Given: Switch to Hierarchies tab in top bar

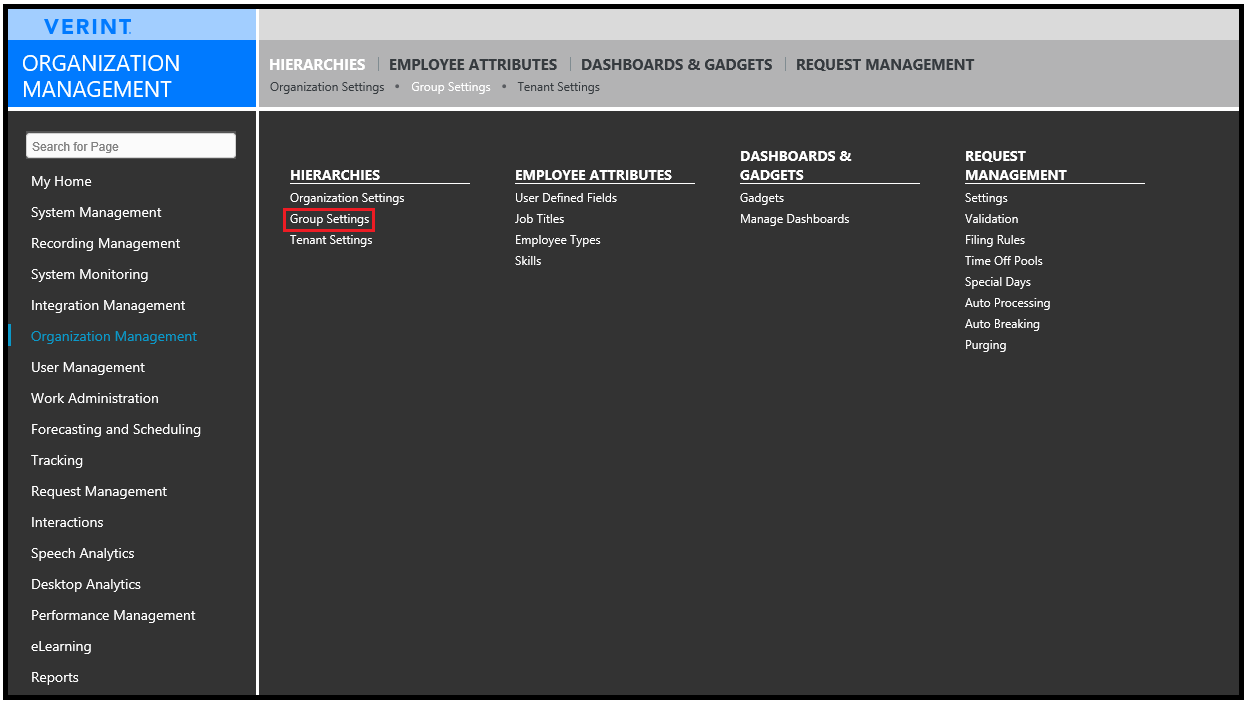Looking at the screenshot, I should pyautogui.click(x=317, y=64).
